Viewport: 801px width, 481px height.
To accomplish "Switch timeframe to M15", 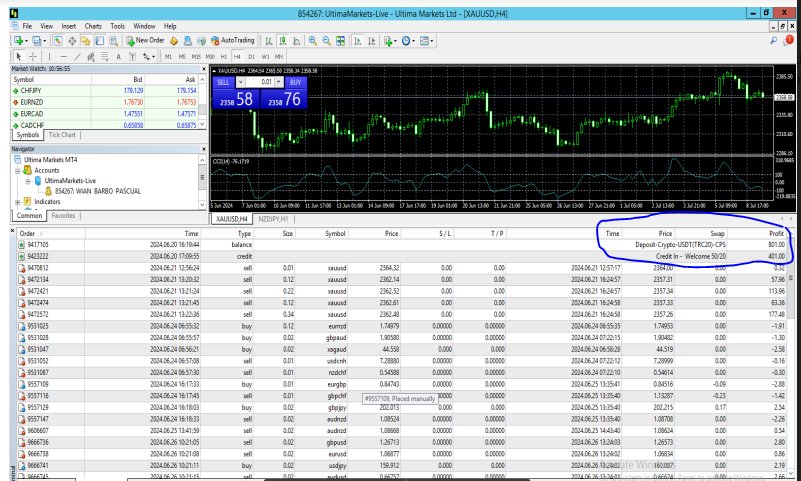I will 196,57.
